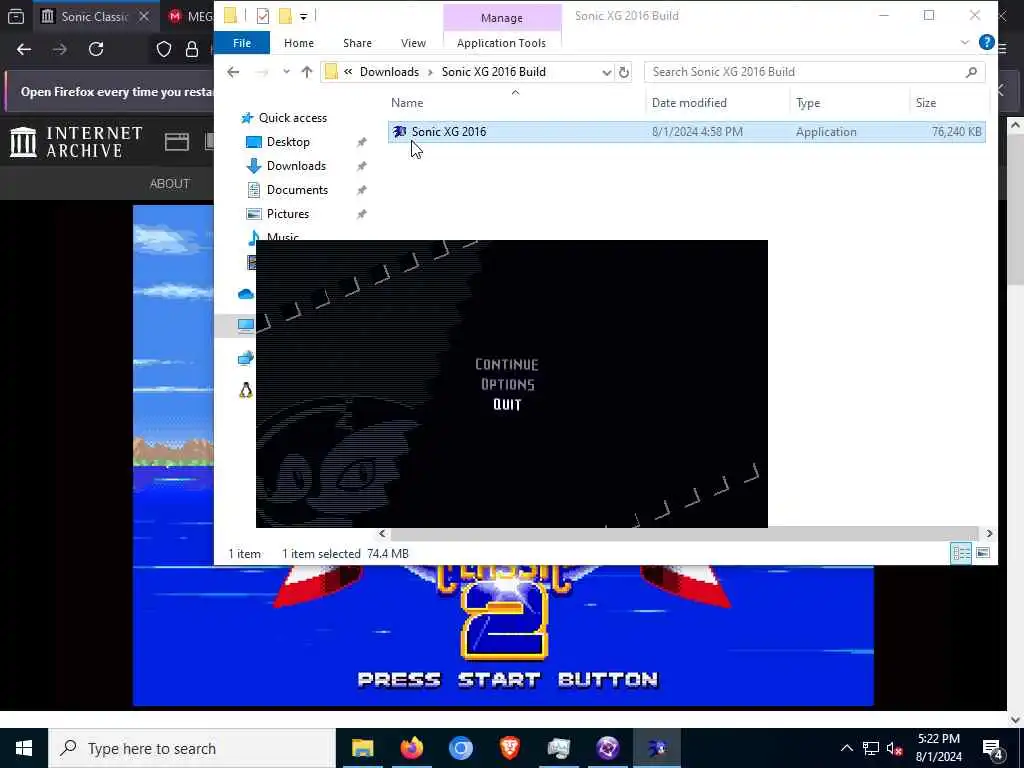
Task: Click the Sonic game taskbar icon
Action: point(657,748)
